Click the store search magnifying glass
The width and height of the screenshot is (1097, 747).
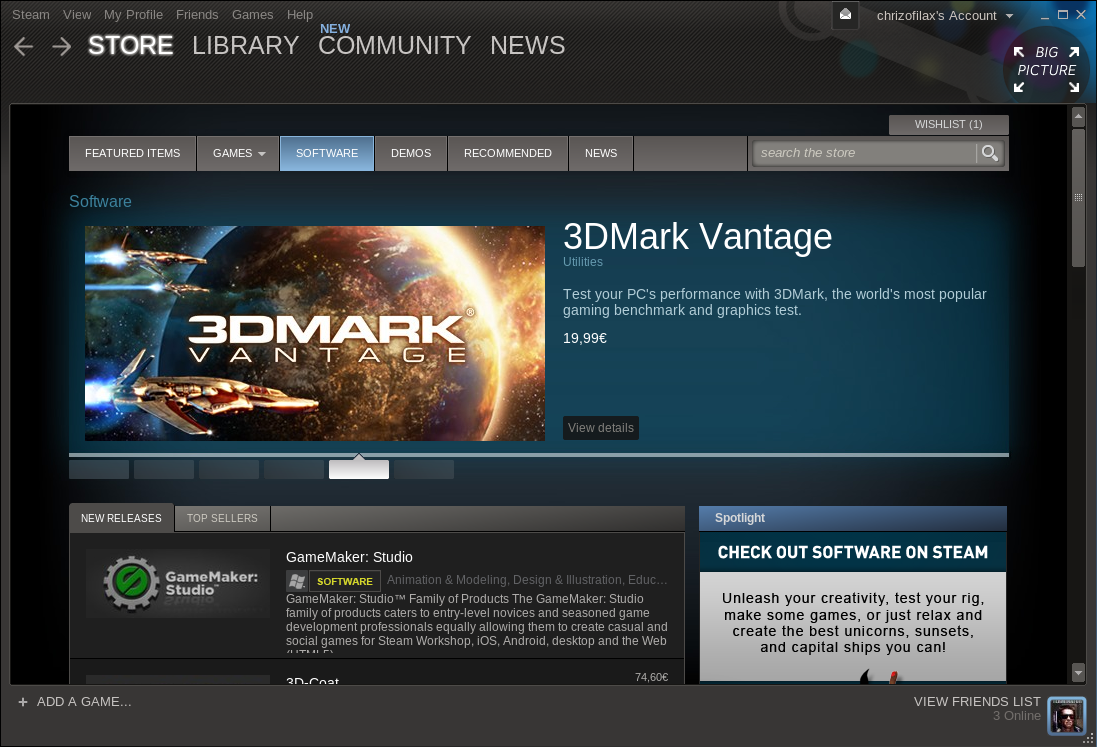(x=990, y=153)
